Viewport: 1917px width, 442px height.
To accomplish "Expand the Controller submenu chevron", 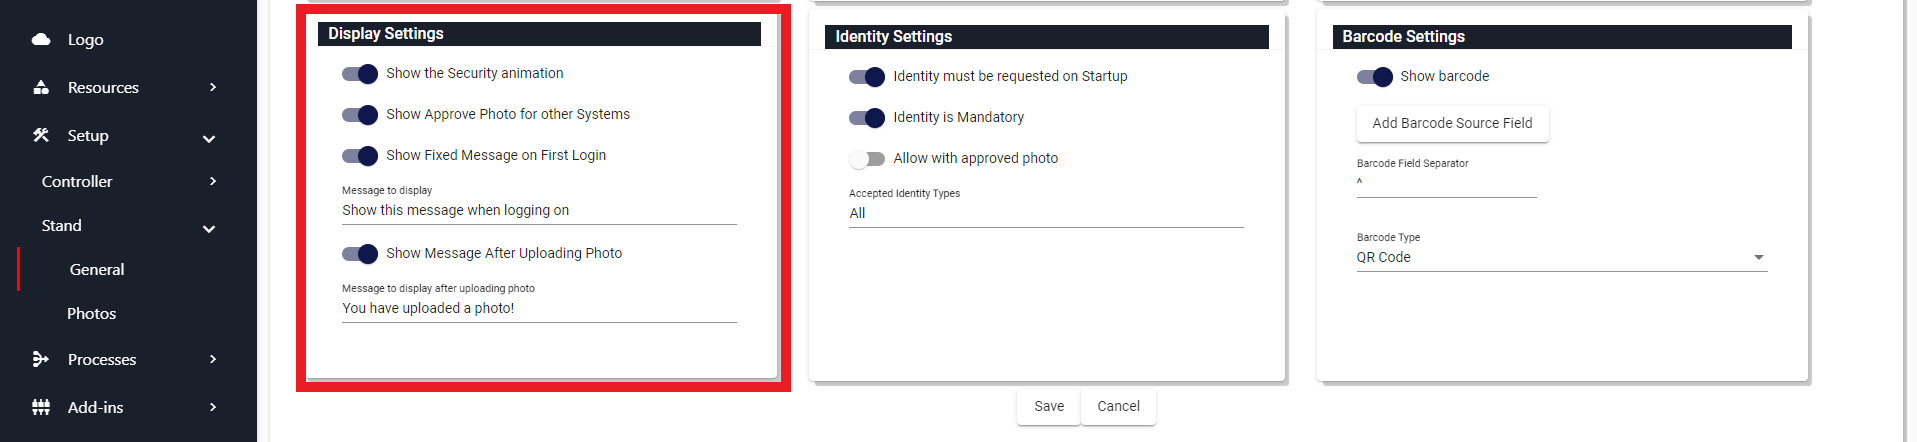I will (x=213, y=181).
